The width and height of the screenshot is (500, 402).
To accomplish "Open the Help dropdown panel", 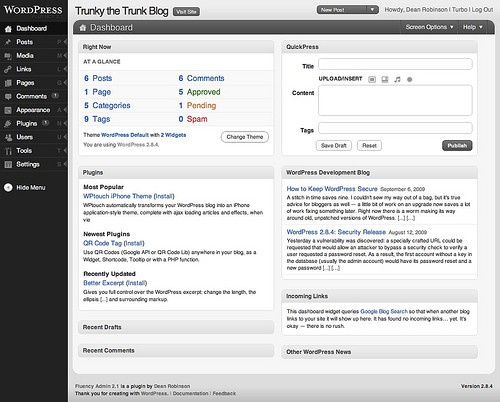I will [x=473, y=27].
